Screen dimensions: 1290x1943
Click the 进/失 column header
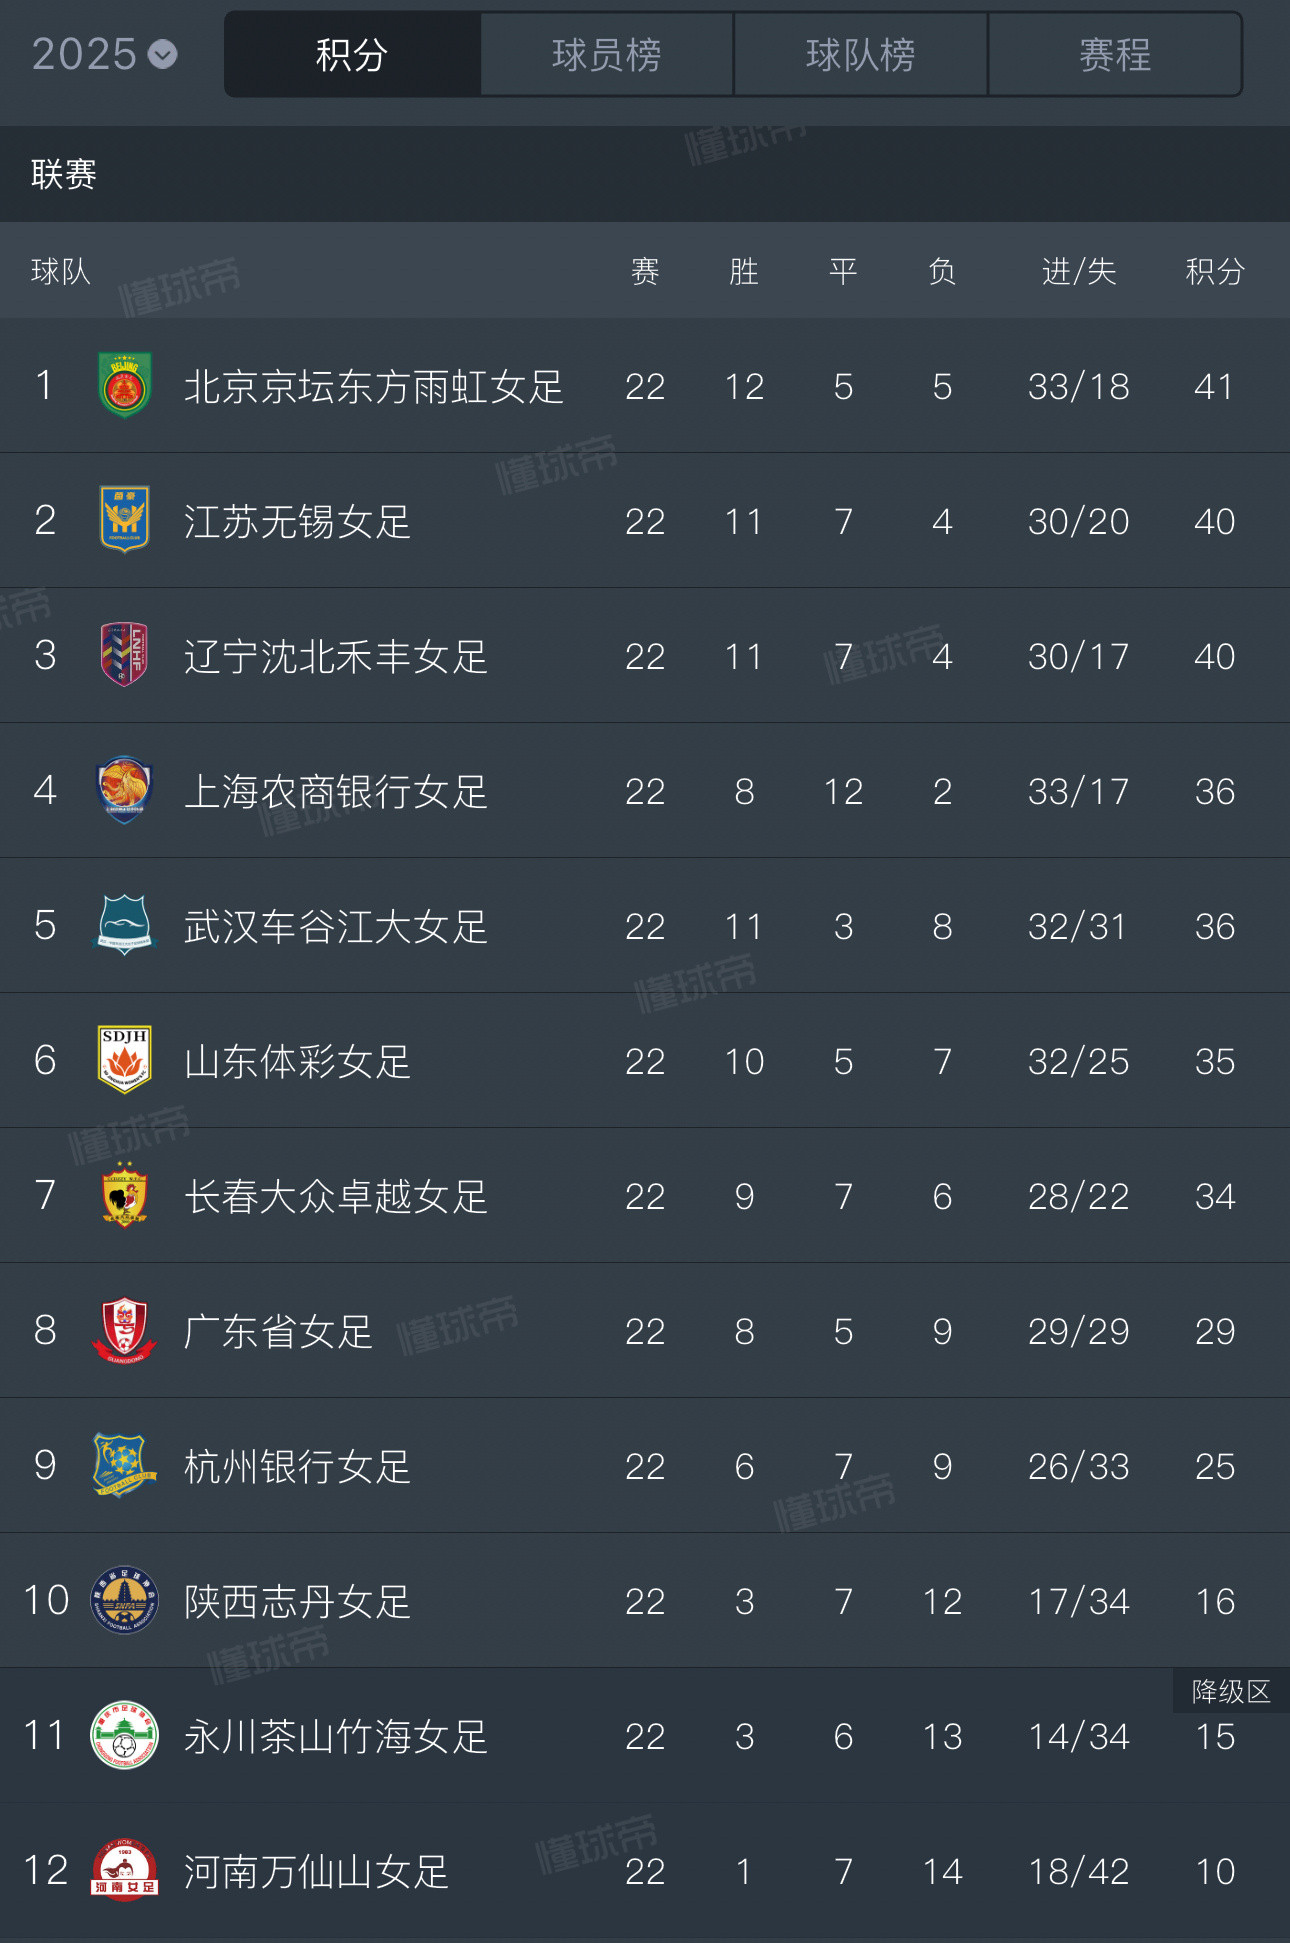(x=1079, y=271)
